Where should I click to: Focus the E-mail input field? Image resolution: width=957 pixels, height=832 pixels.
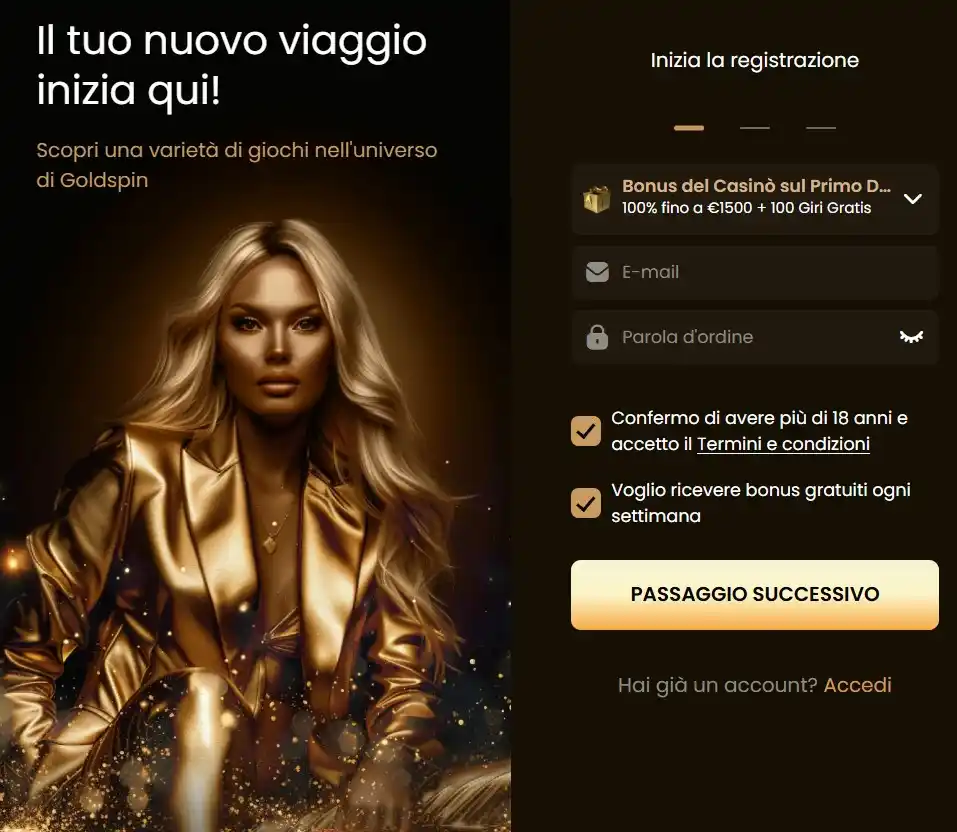755,272
